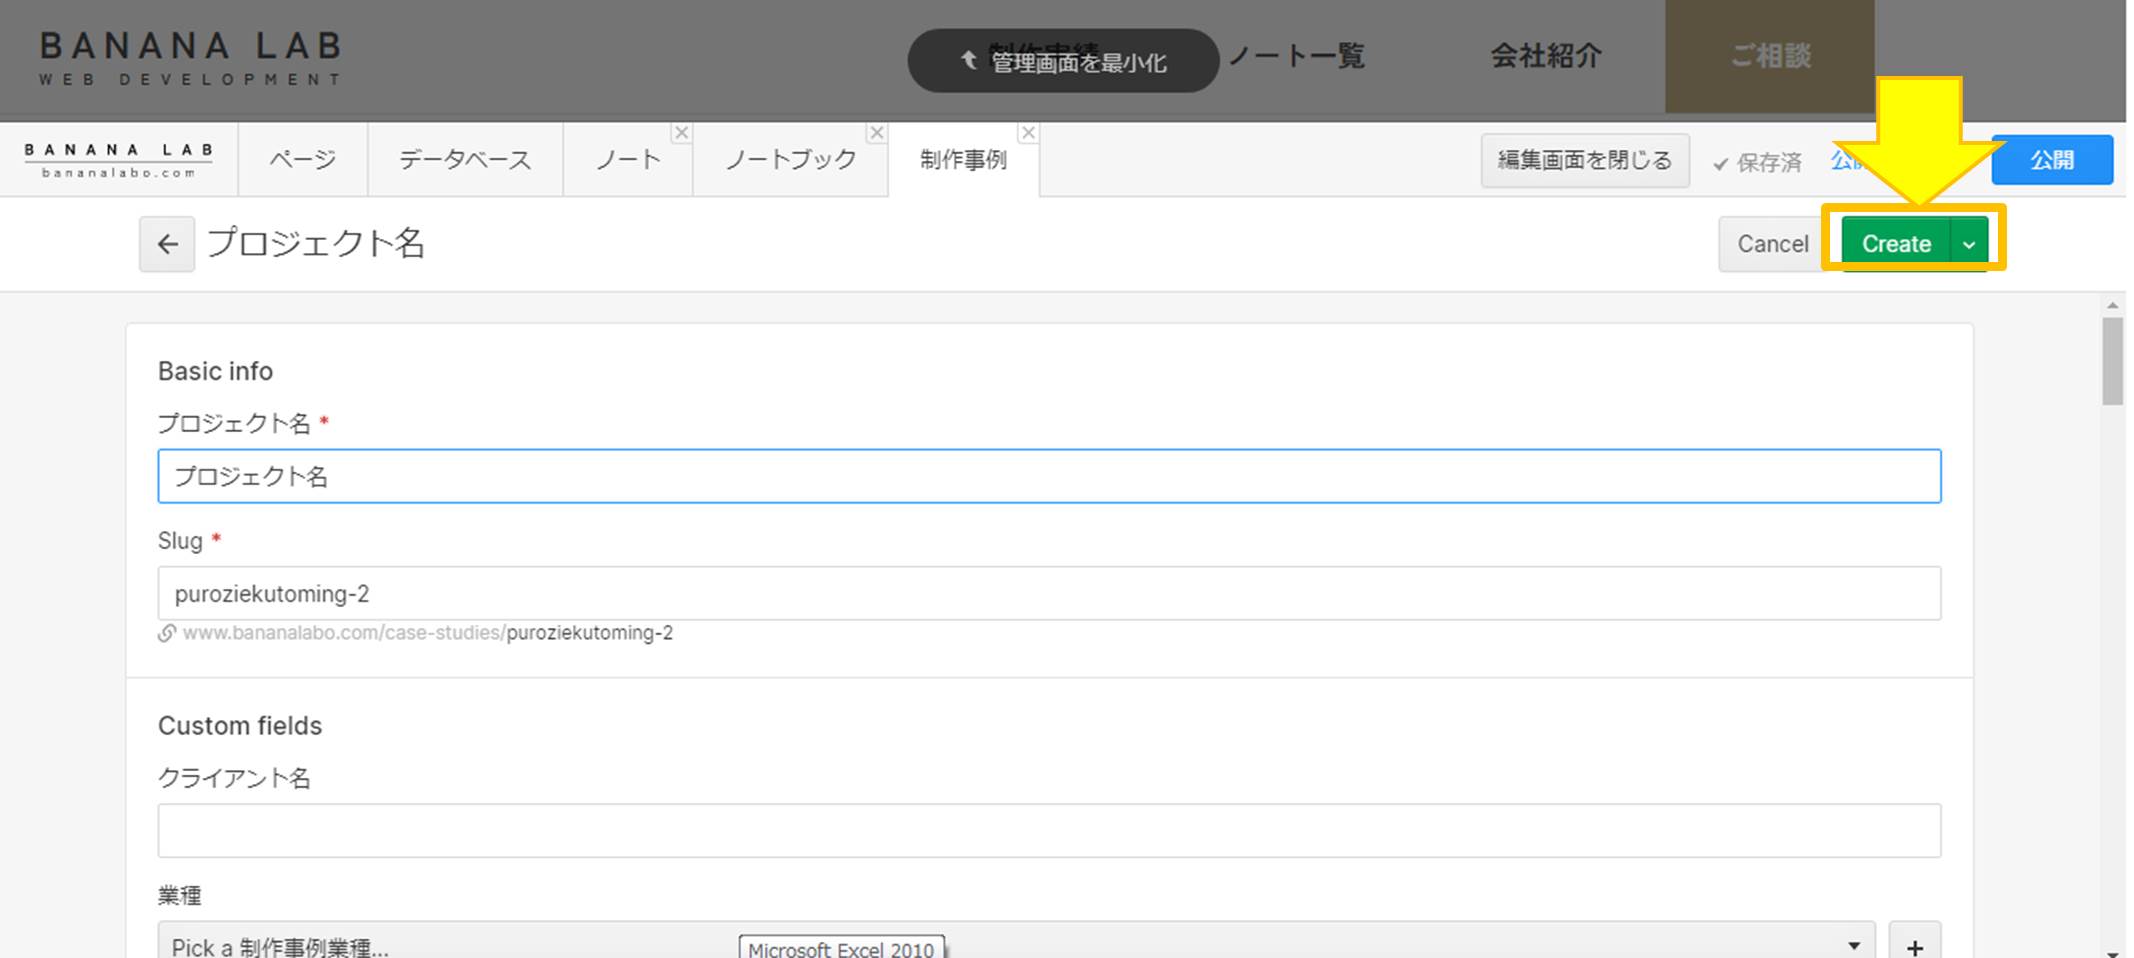Click the Basic info heading
The width and height of the screenshot is (2134, 958).
pyautogui.click(x=215, y=371)
